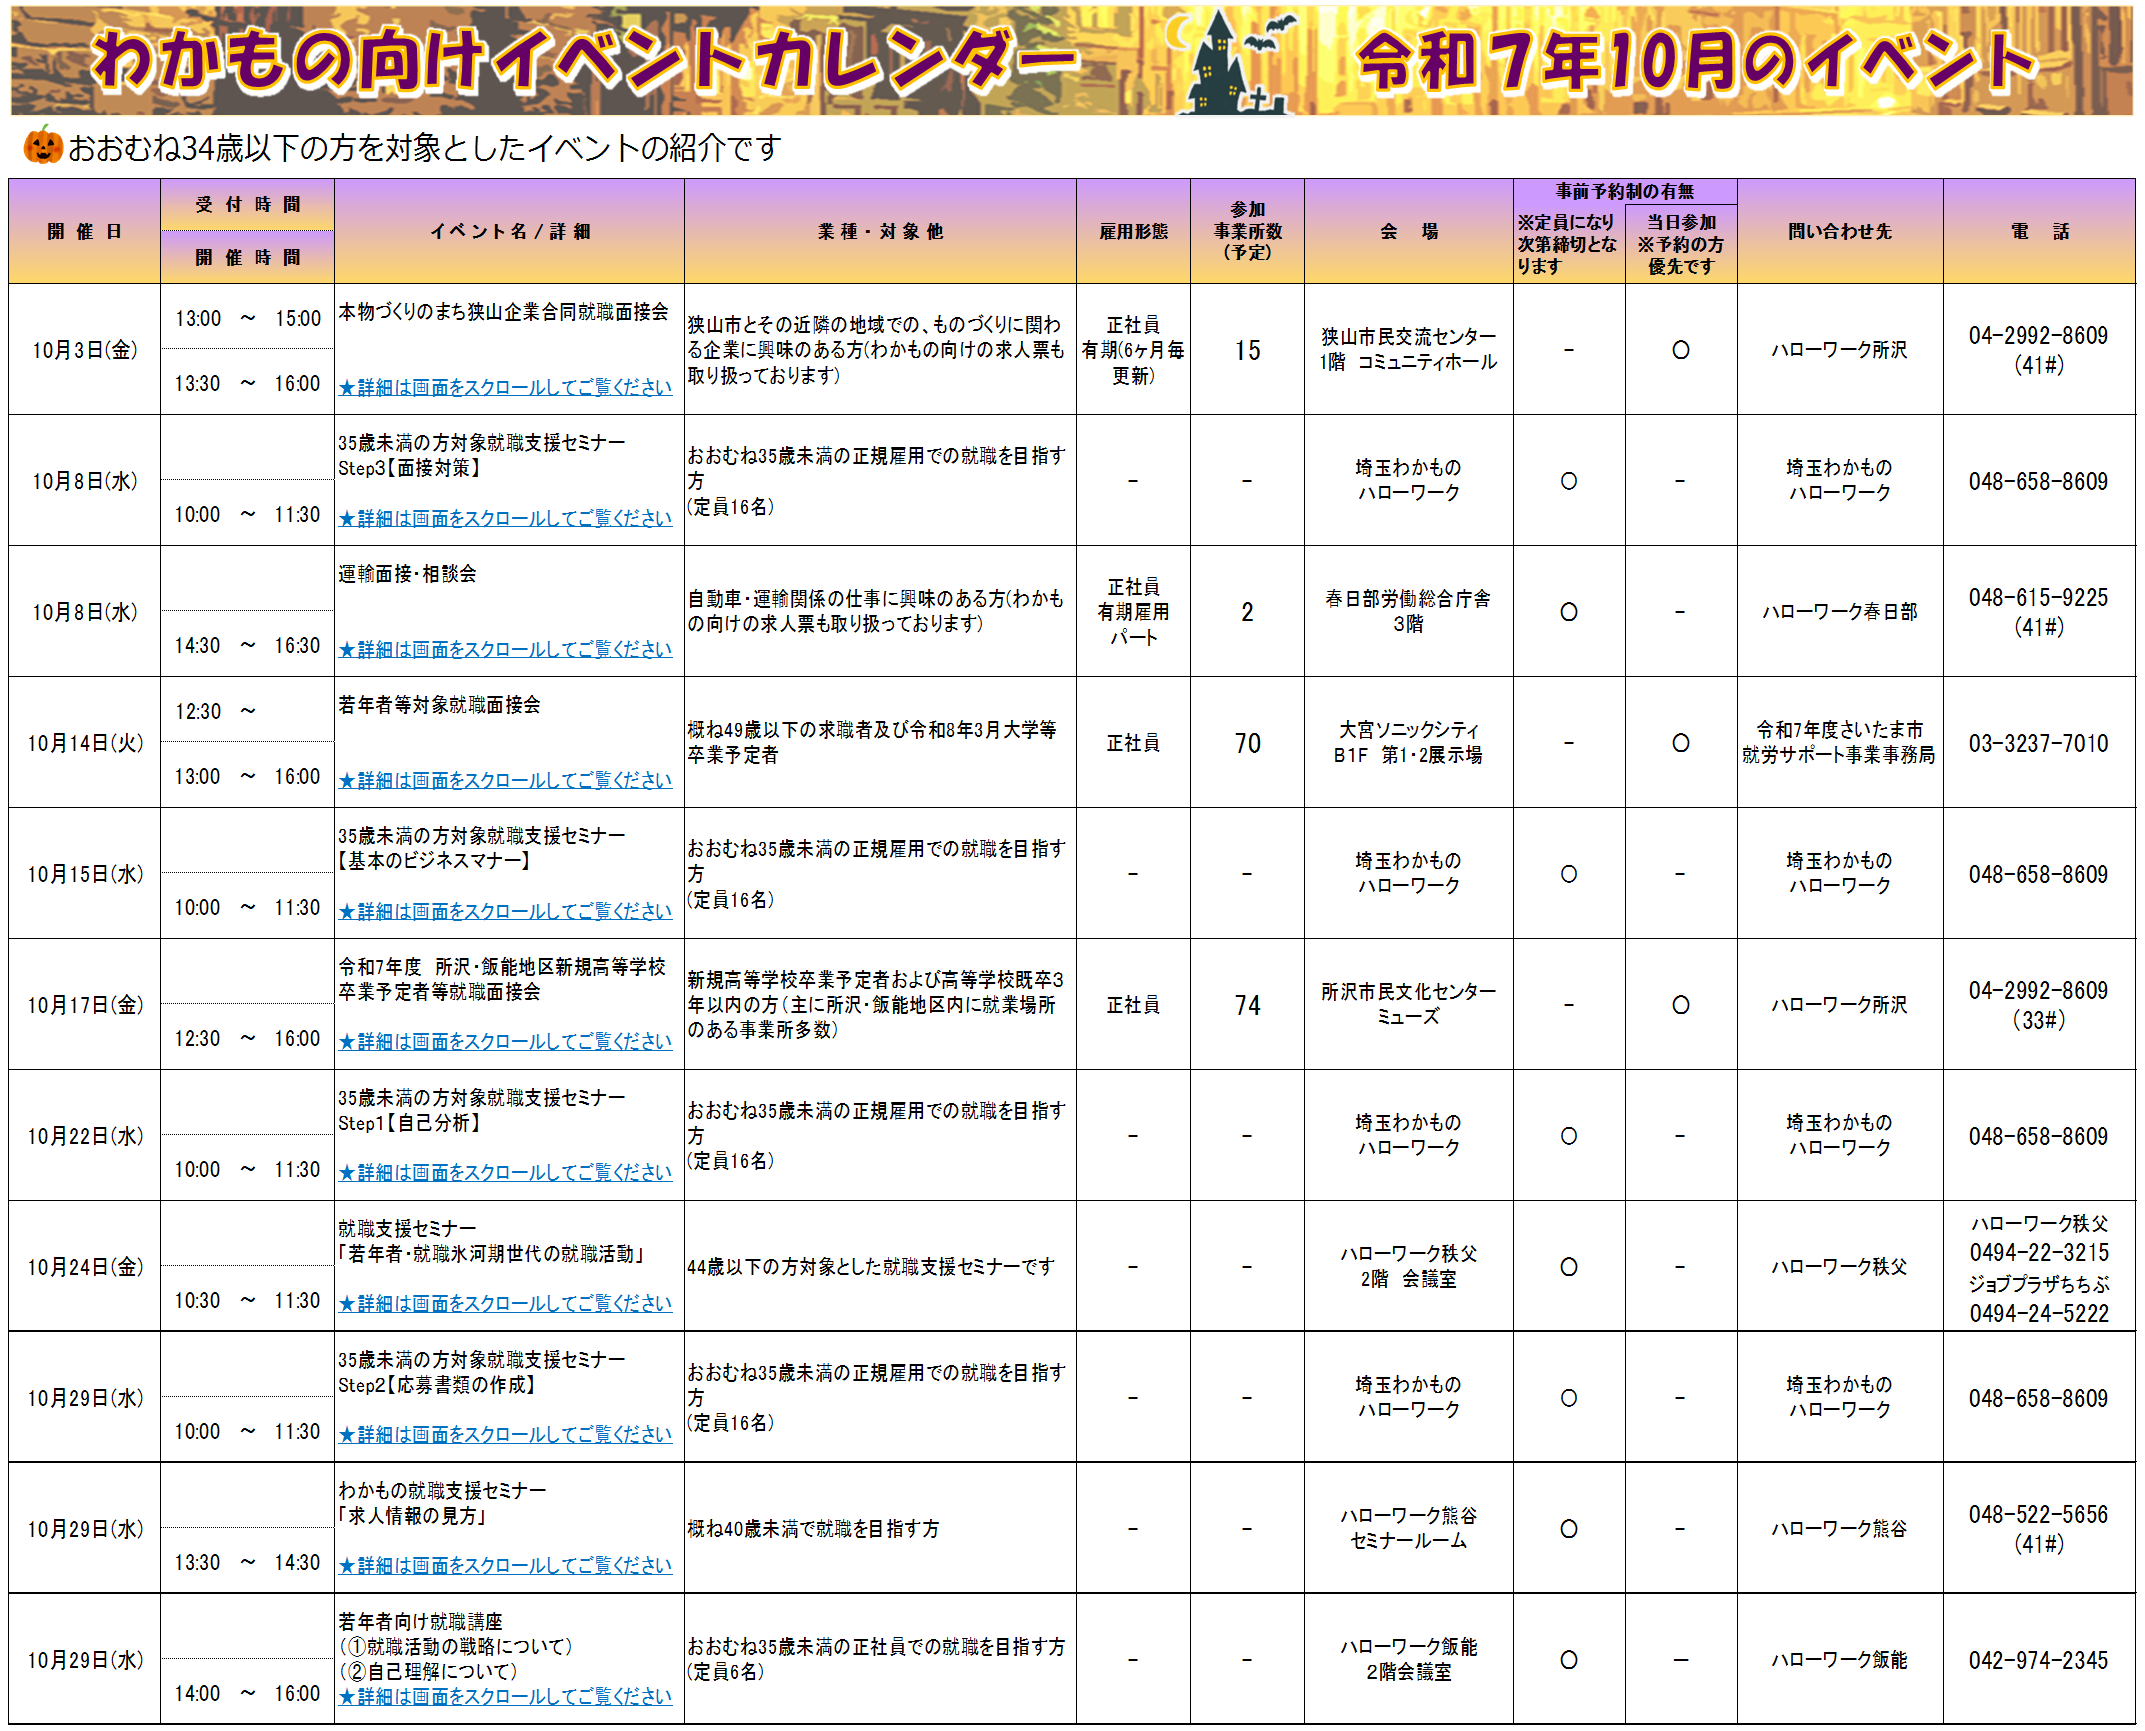Open details link for 若年者向け就職講座
2145x1731 pixels.
point(505,1697)
